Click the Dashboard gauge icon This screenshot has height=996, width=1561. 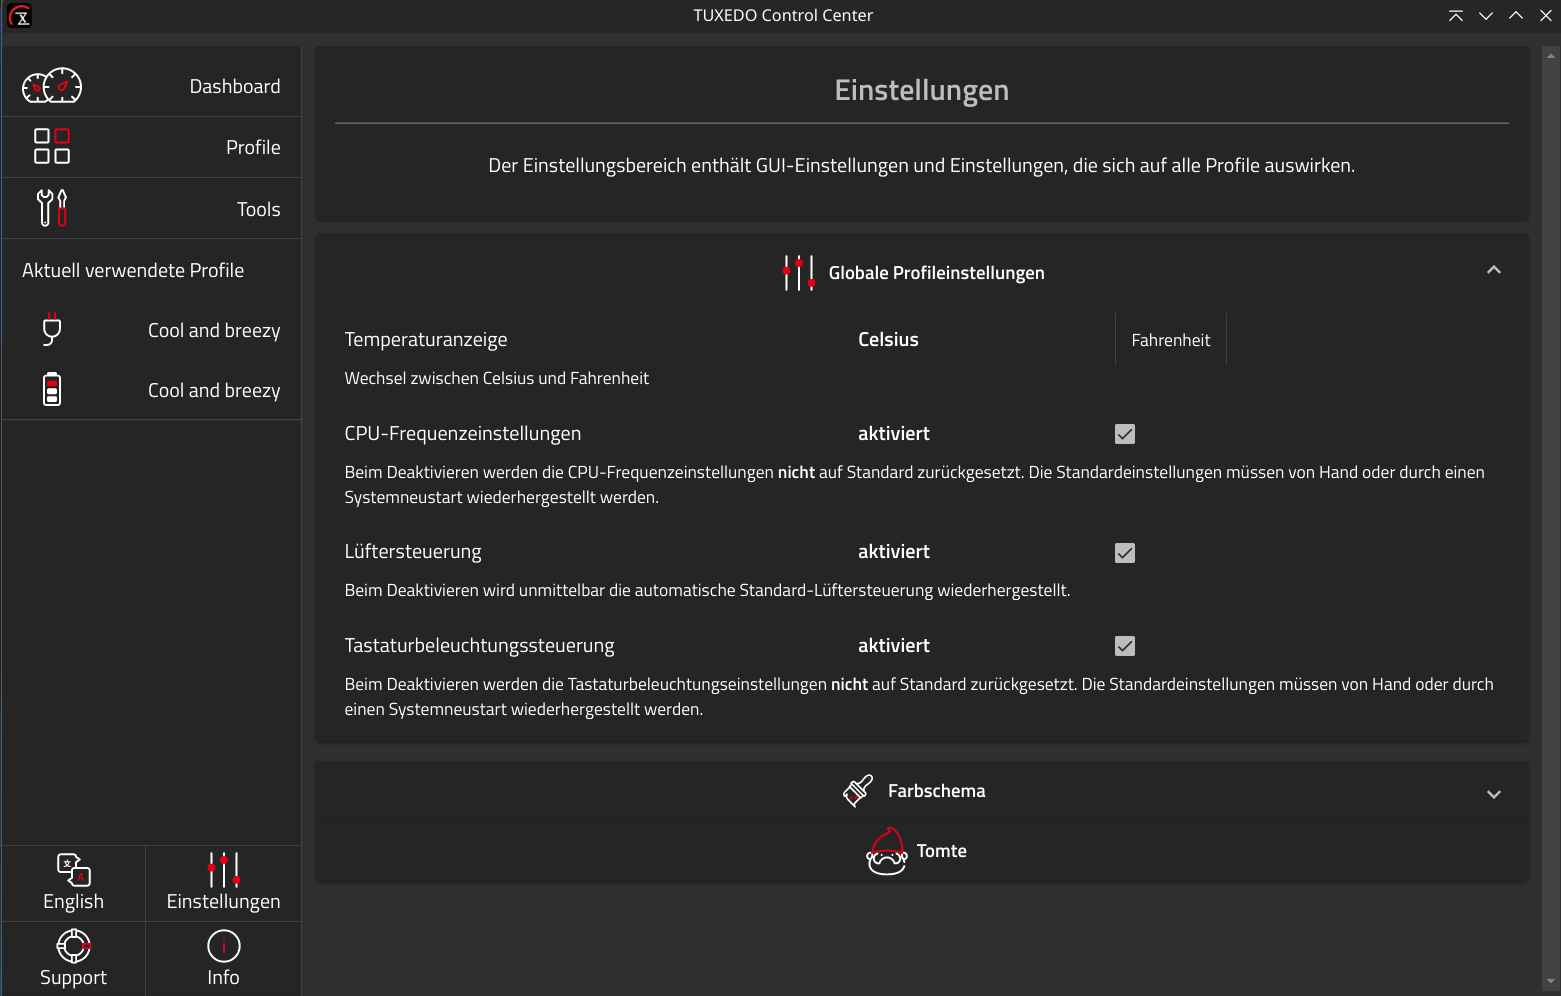(x=52, y=86)
